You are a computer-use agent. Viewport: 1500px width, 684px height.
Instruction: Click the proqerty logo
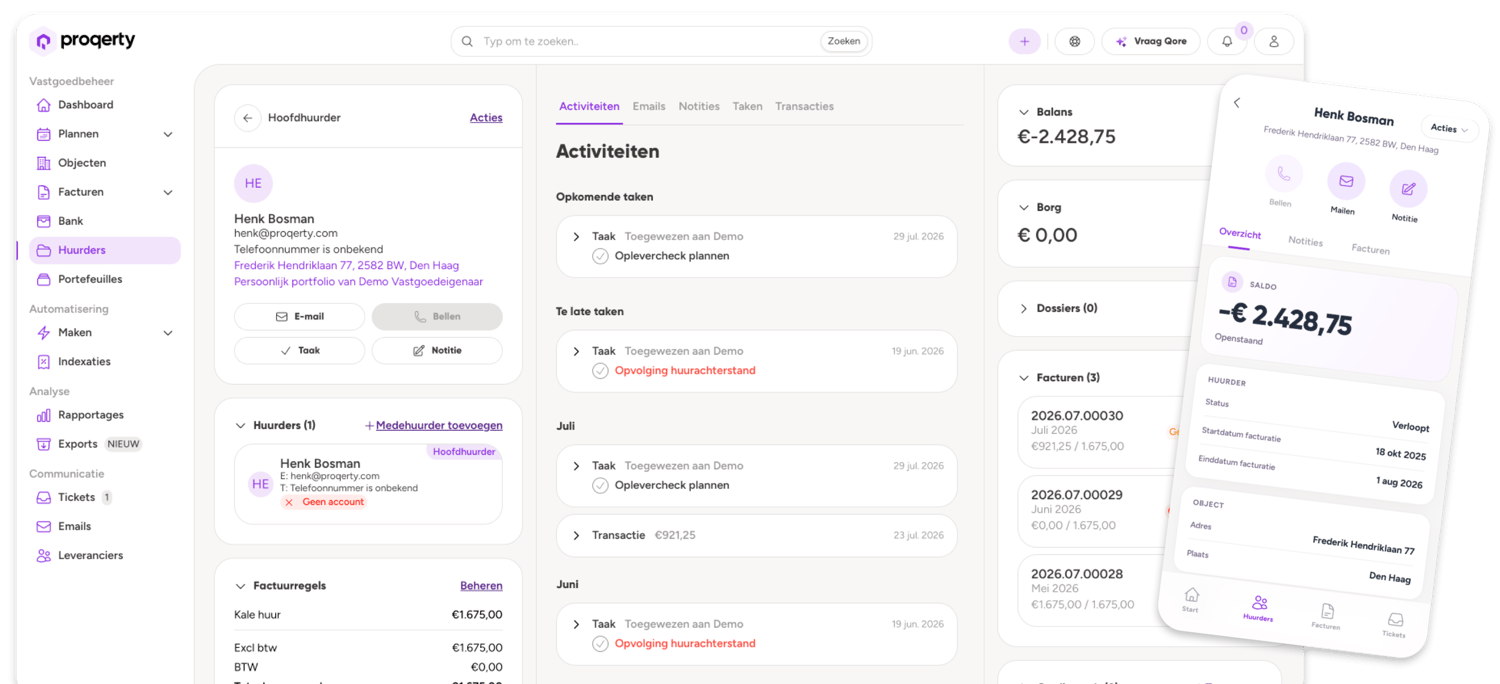coord(83,41)
